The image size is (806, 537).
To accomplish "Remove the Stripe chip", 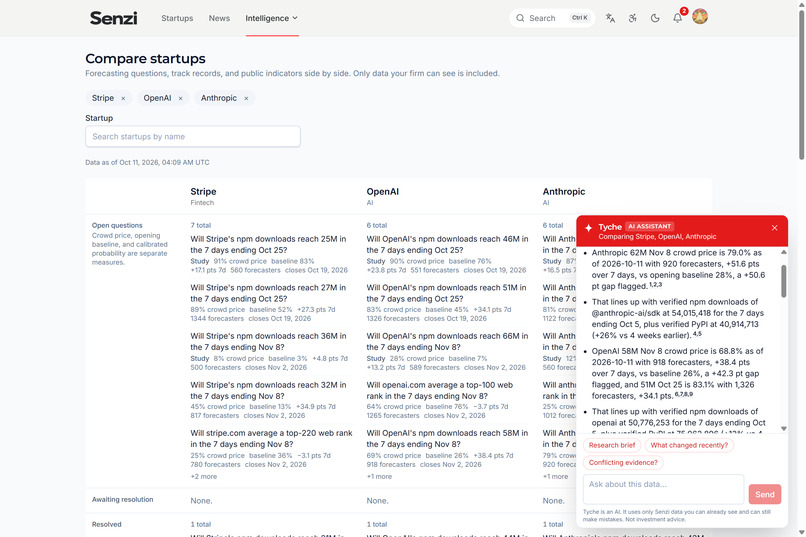I will (x=123, y=98).
